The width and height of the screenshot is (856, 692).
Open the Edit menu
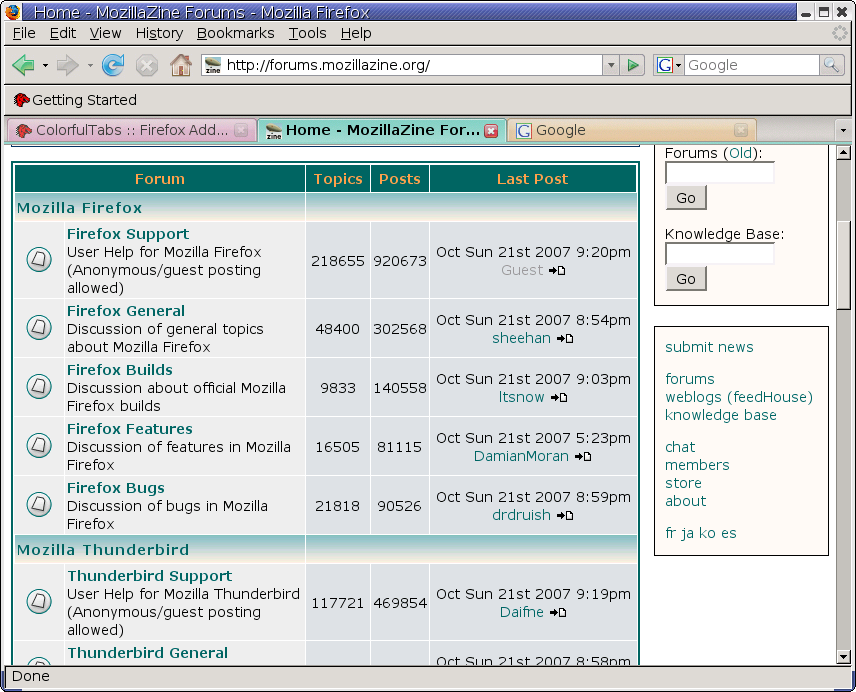pyautogui.click(x=63, y=34)
